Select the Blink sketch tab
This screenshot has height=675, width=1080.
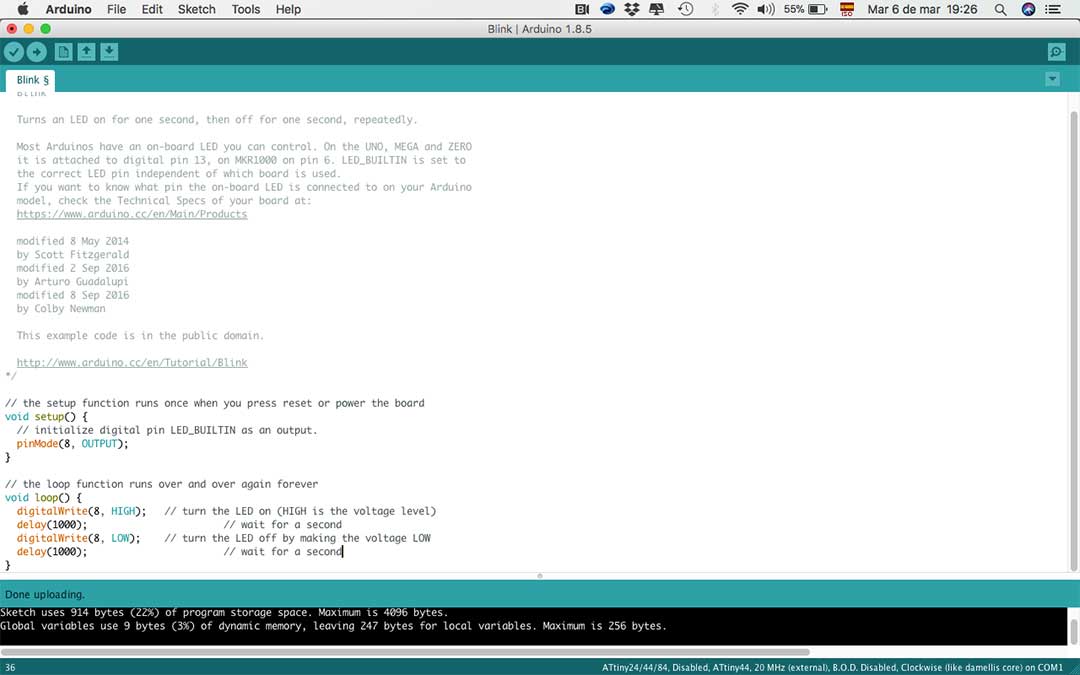click(x=32, y=80)
